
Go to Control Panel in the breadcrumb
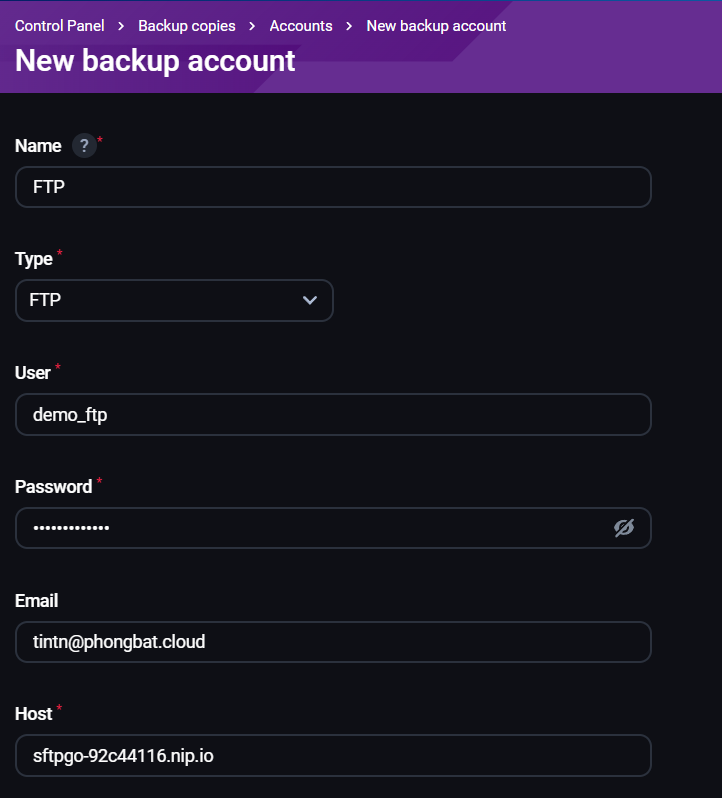click(x=59, y=26)
